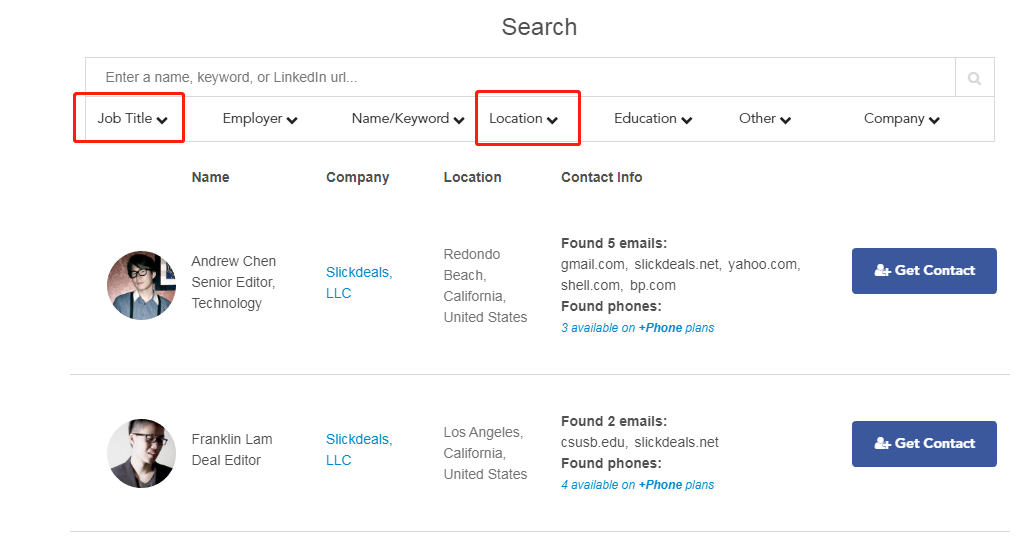The image size is (1034, 537).
Task: Open the Other filter dropdown
Action: (765, 119)
